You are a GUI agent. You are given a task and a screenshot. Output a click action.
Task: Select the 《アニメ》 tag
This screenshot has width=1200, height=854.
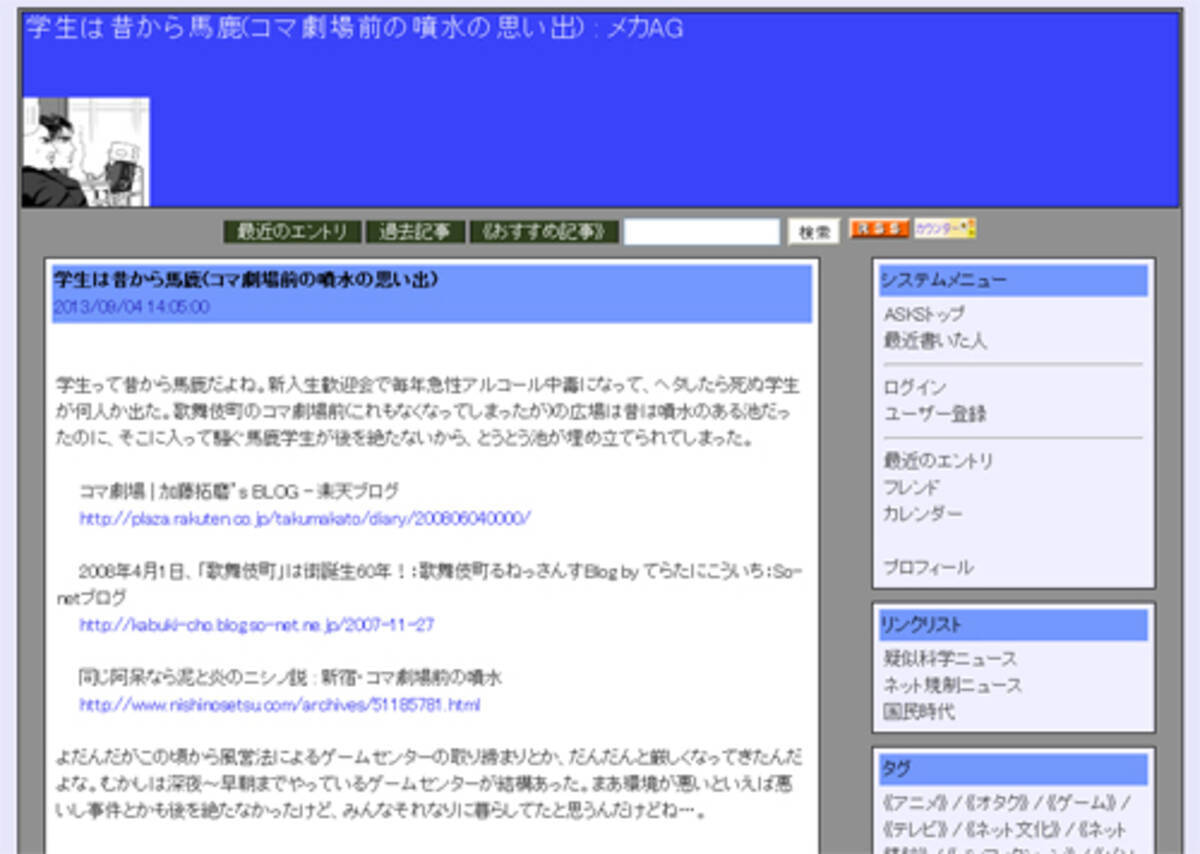click(x=913, y=803)
